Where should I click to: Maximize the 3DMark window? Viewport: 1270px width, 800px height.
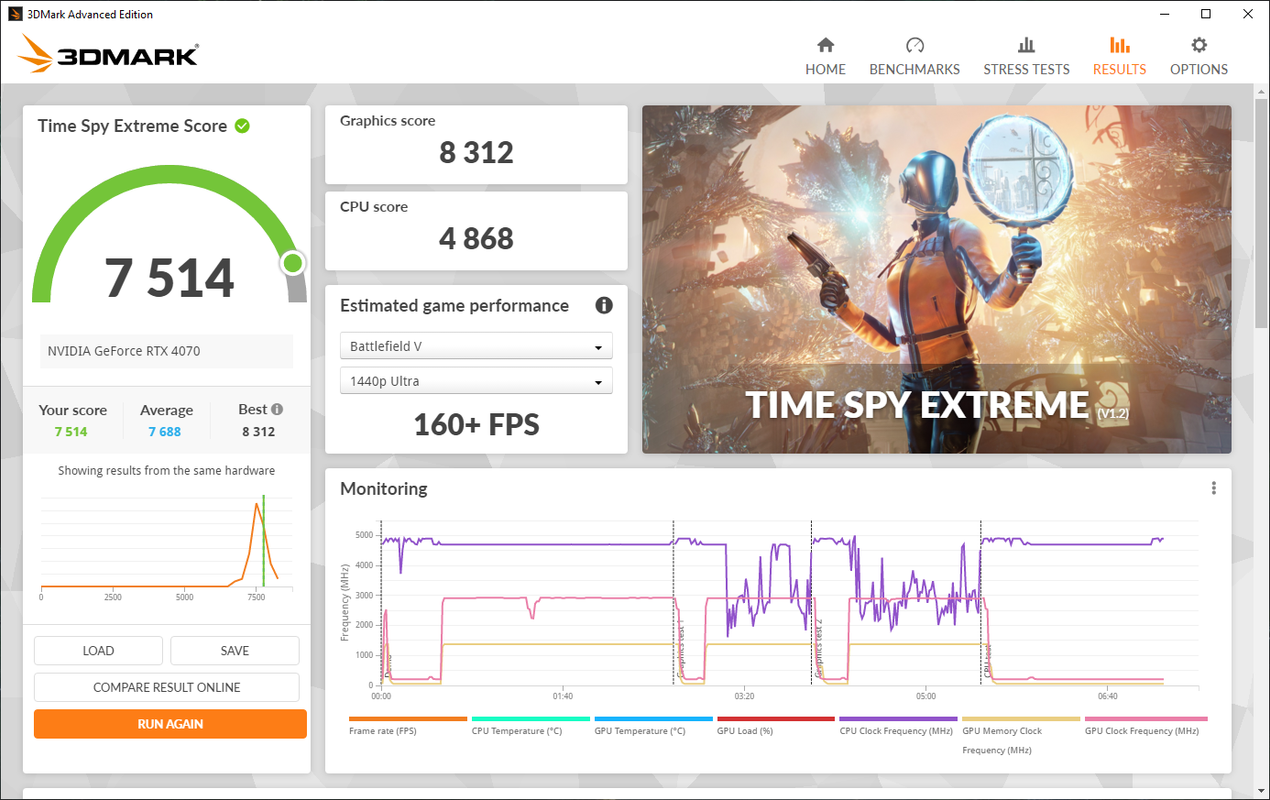click(1206, 14)
